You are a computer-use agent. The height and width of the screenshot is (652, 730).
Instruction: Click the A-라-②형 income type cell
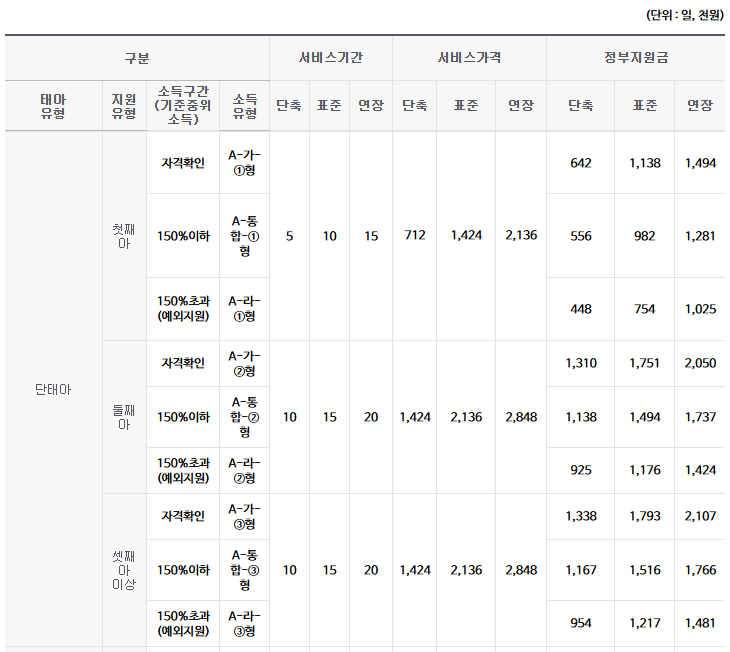tap(244, 470)
